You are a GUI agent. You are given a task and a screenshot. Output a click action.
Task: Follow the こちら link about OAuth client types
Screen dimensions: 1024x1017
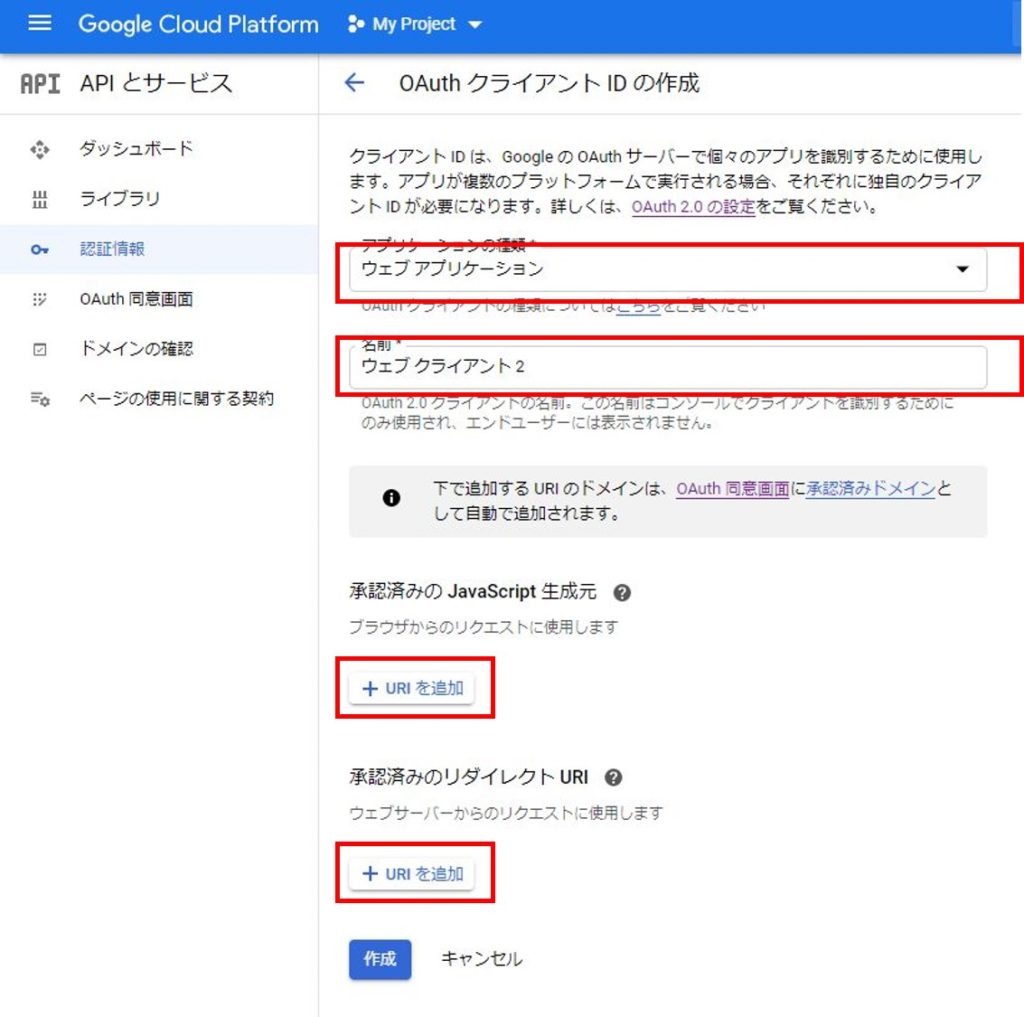point(638,306)
